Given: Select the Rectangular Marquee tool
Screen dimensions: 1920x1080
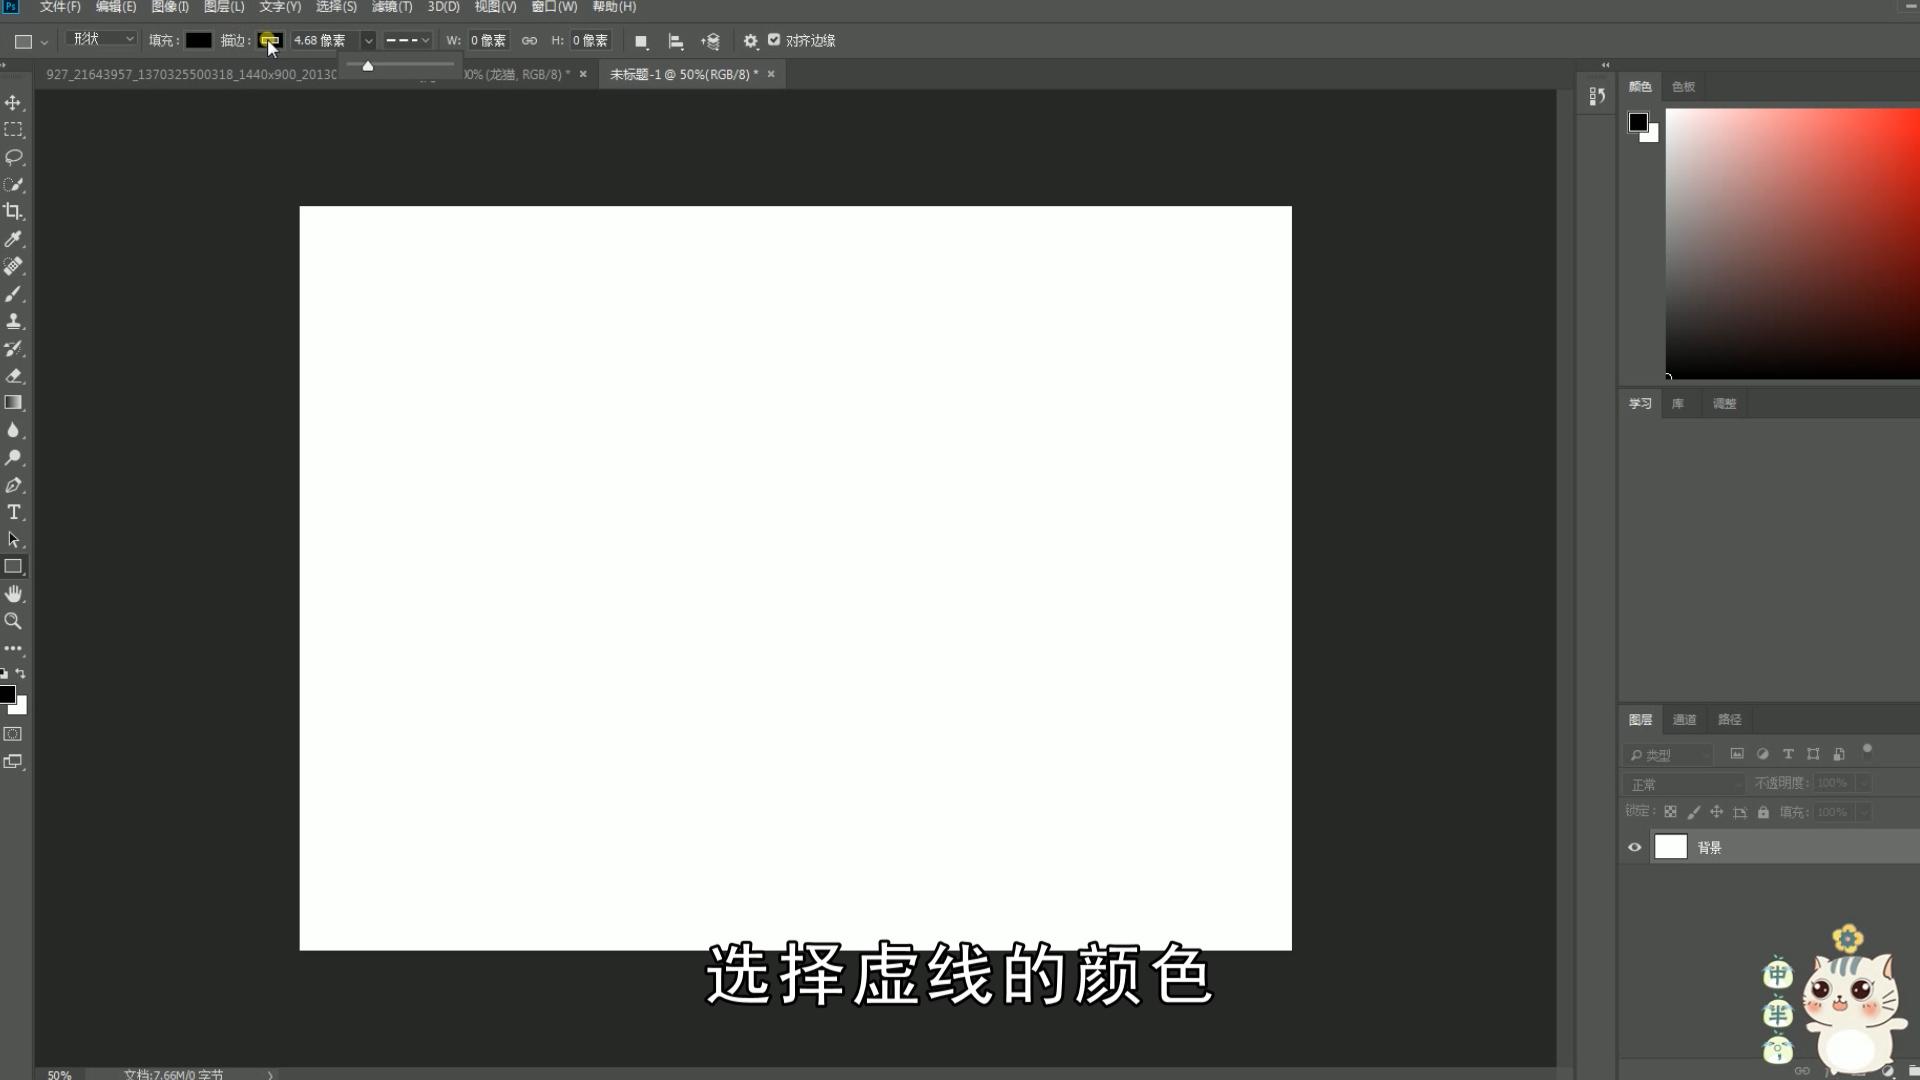Looking at the screenshot, I should 13,130.
